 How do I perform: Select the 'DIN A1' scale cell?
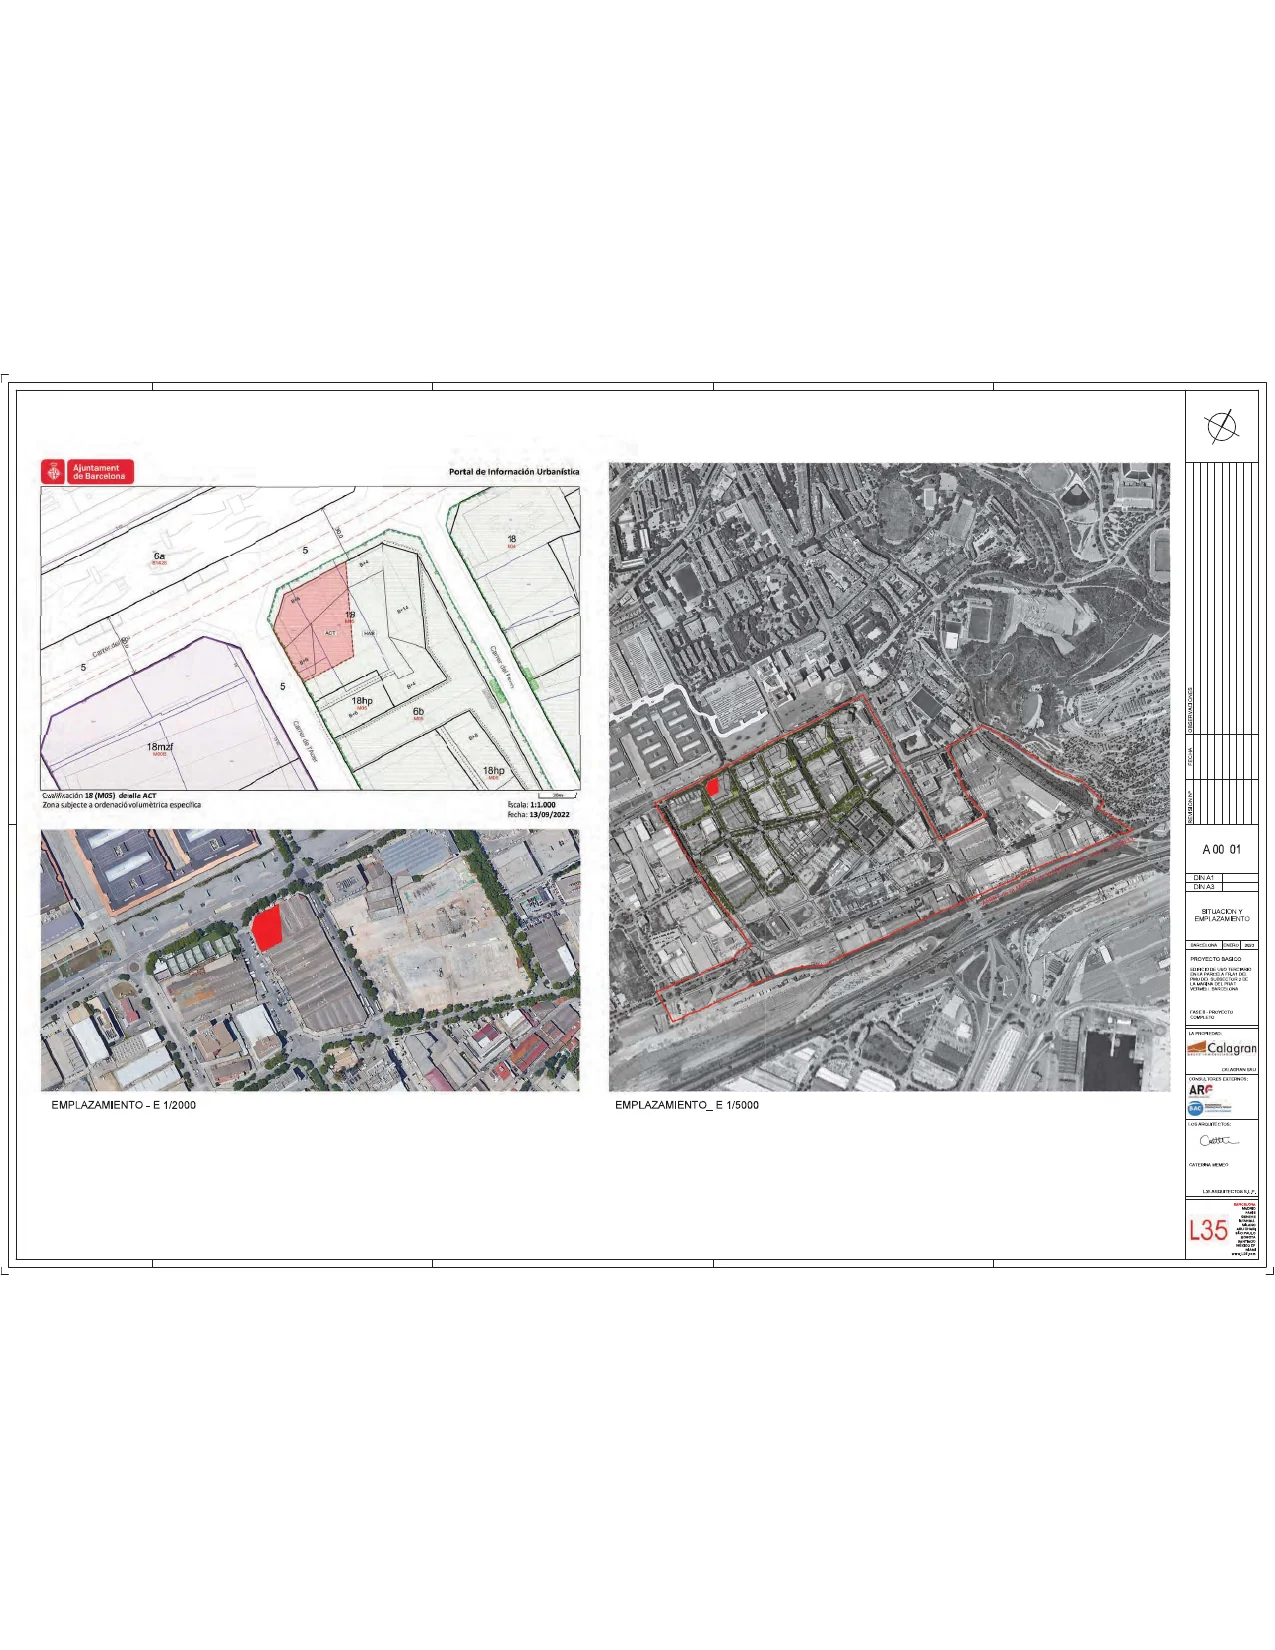point(1204,878)
